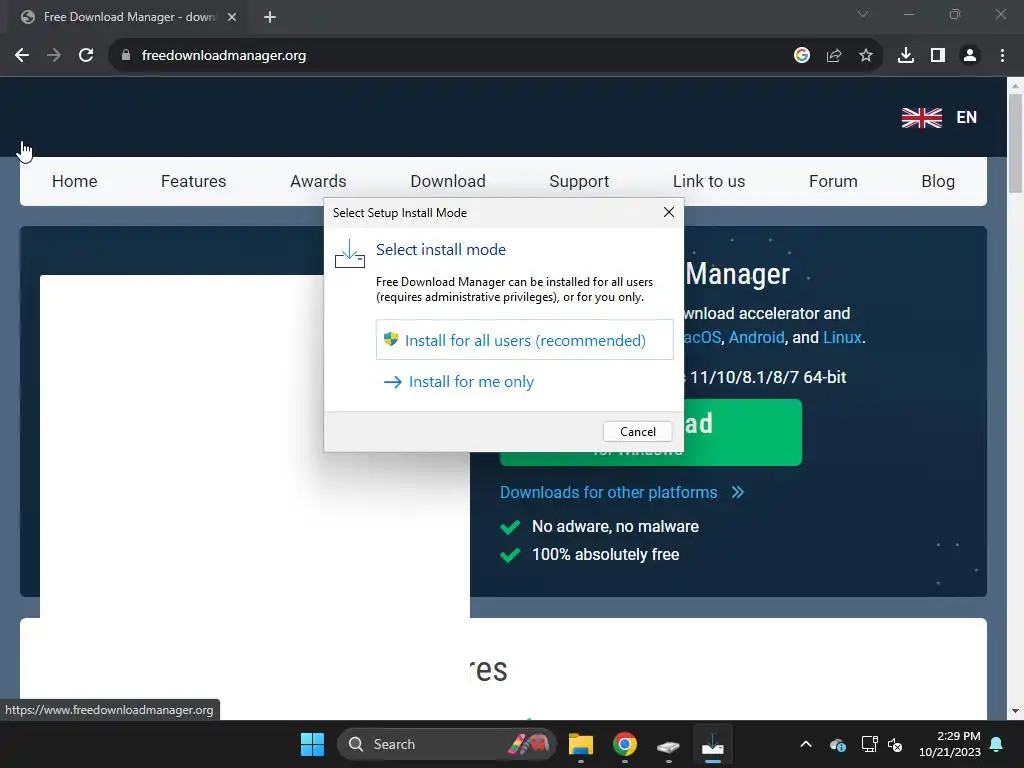Open the Home menu item
The image size is (1024, 768).
point(74,182)
